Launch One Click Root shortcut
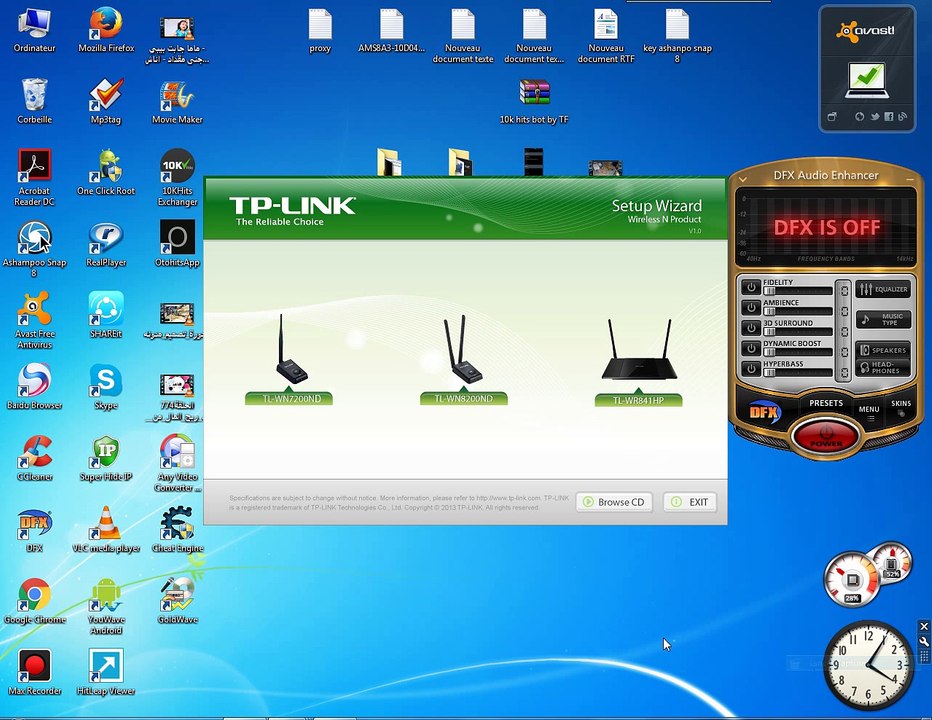Screen dimensions: 932x720 pyautogui.click(x=106, y=172)
